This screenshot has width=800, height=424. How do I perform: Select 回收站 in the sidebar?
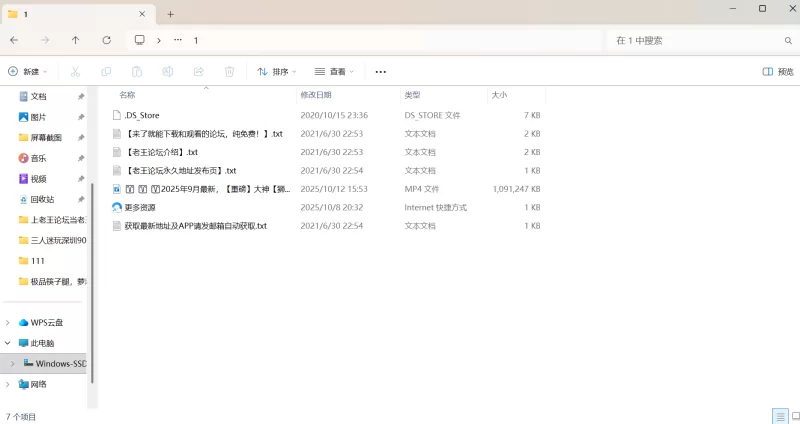[x=45, y=199]
